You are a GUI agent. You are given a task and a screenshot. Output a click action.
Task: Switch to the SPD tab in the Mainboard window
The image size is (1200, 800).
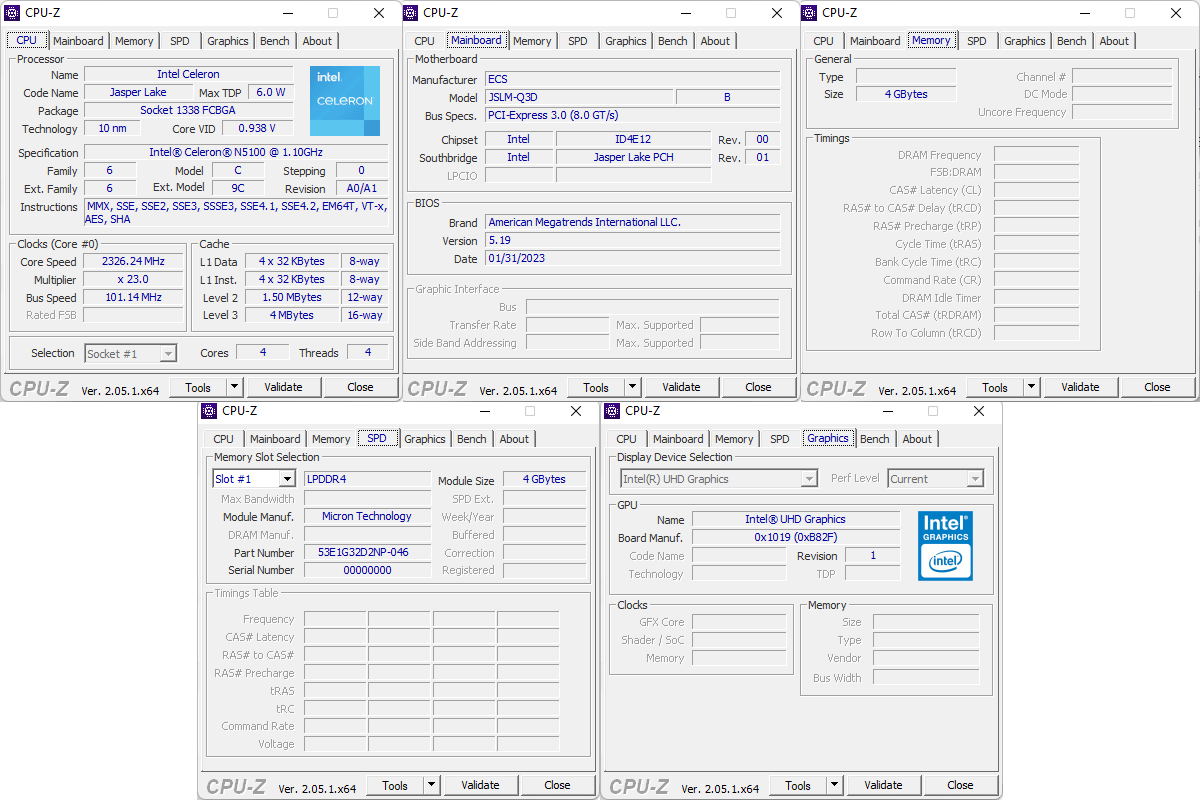578,41
